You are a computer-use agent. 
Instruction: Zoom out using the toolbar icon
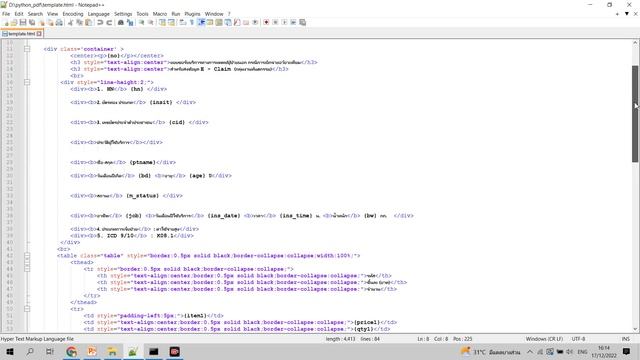point(151,22)
